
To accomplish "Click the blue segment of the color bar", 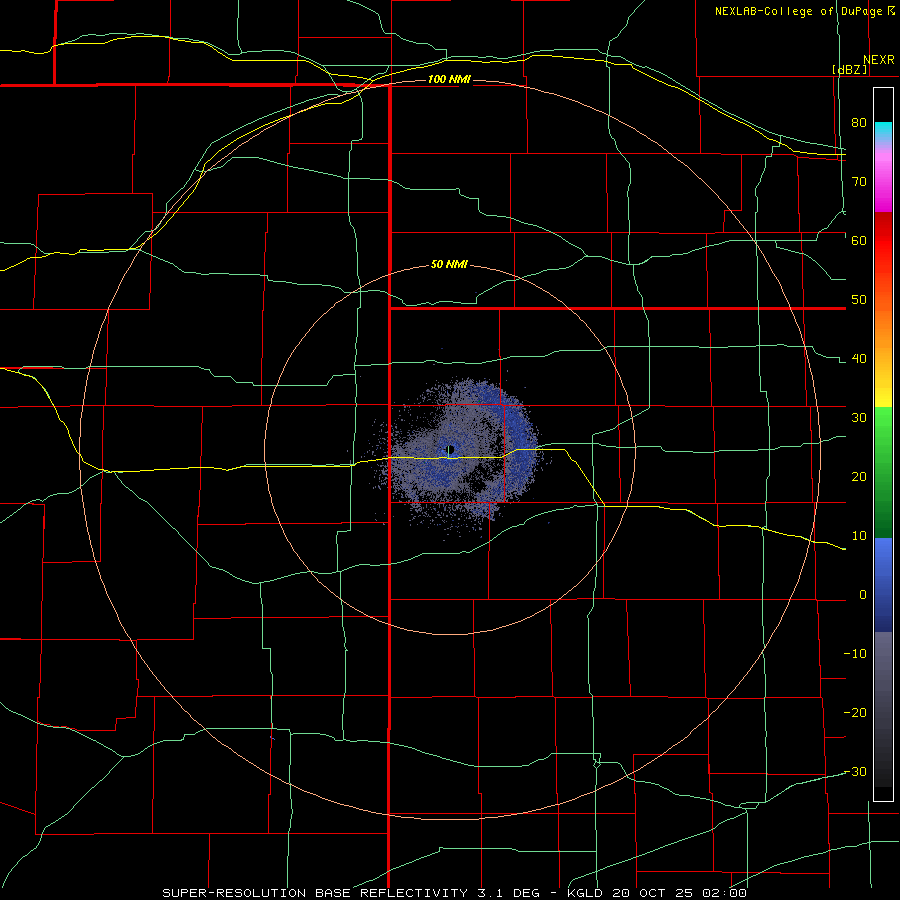I will pyautogui.click(x=883, y=584).
